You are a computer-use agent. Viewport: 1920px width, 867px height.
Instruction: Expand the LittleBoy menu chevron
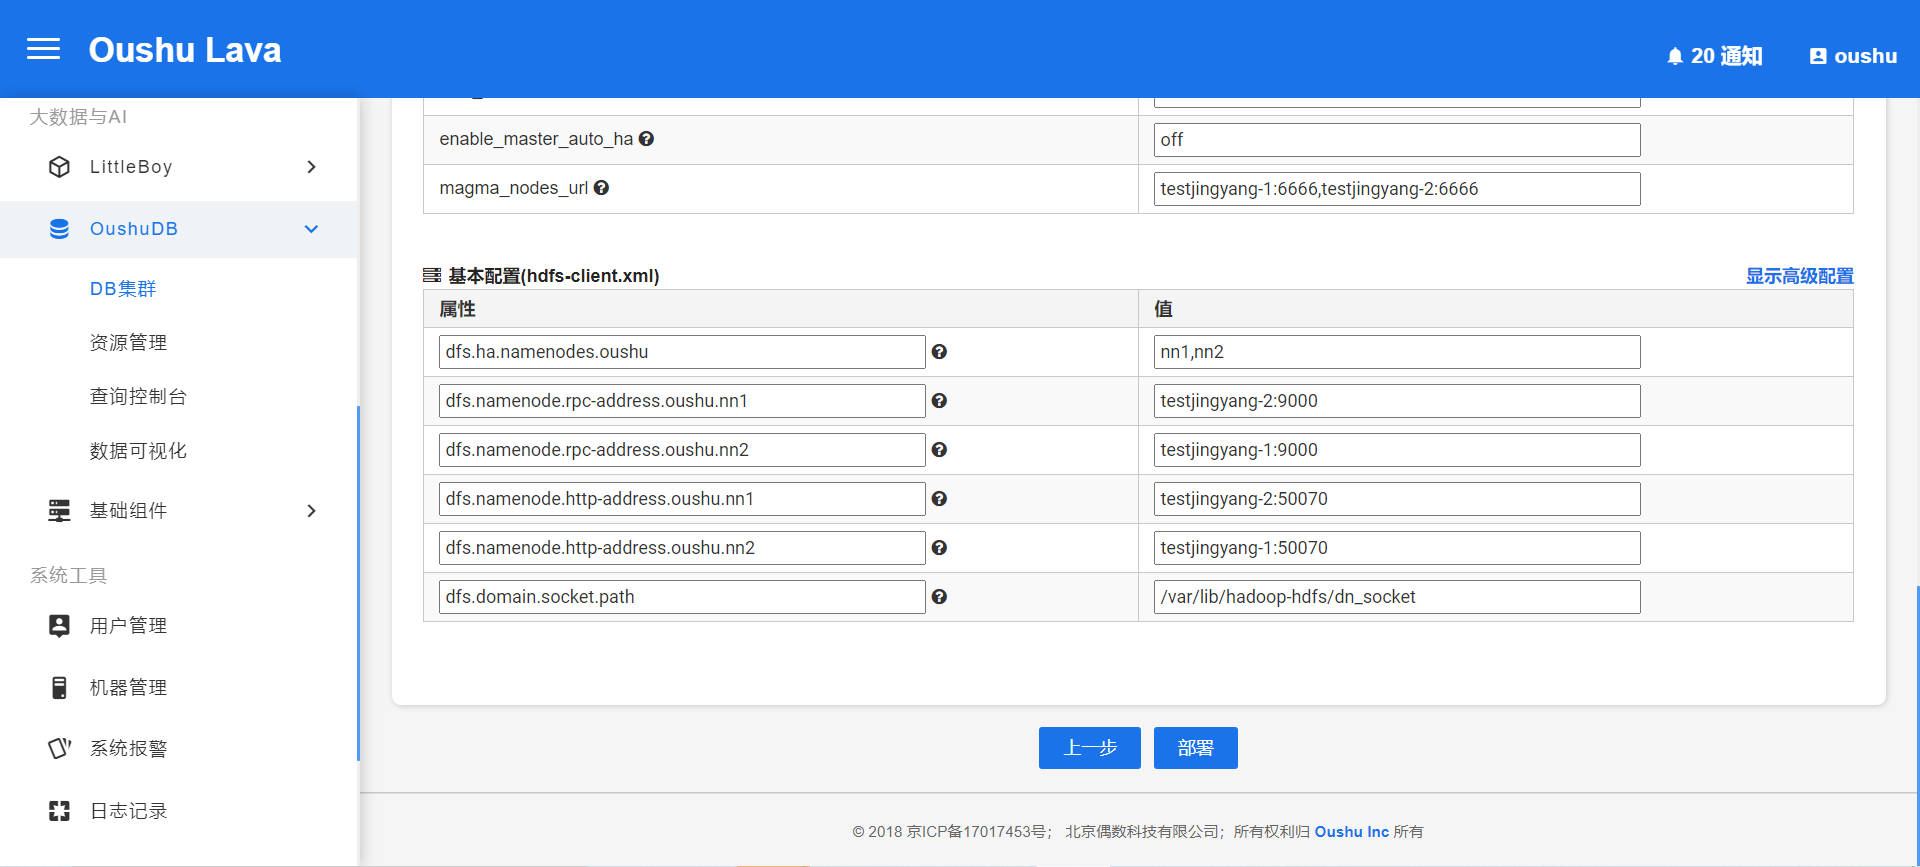point(311,167)
